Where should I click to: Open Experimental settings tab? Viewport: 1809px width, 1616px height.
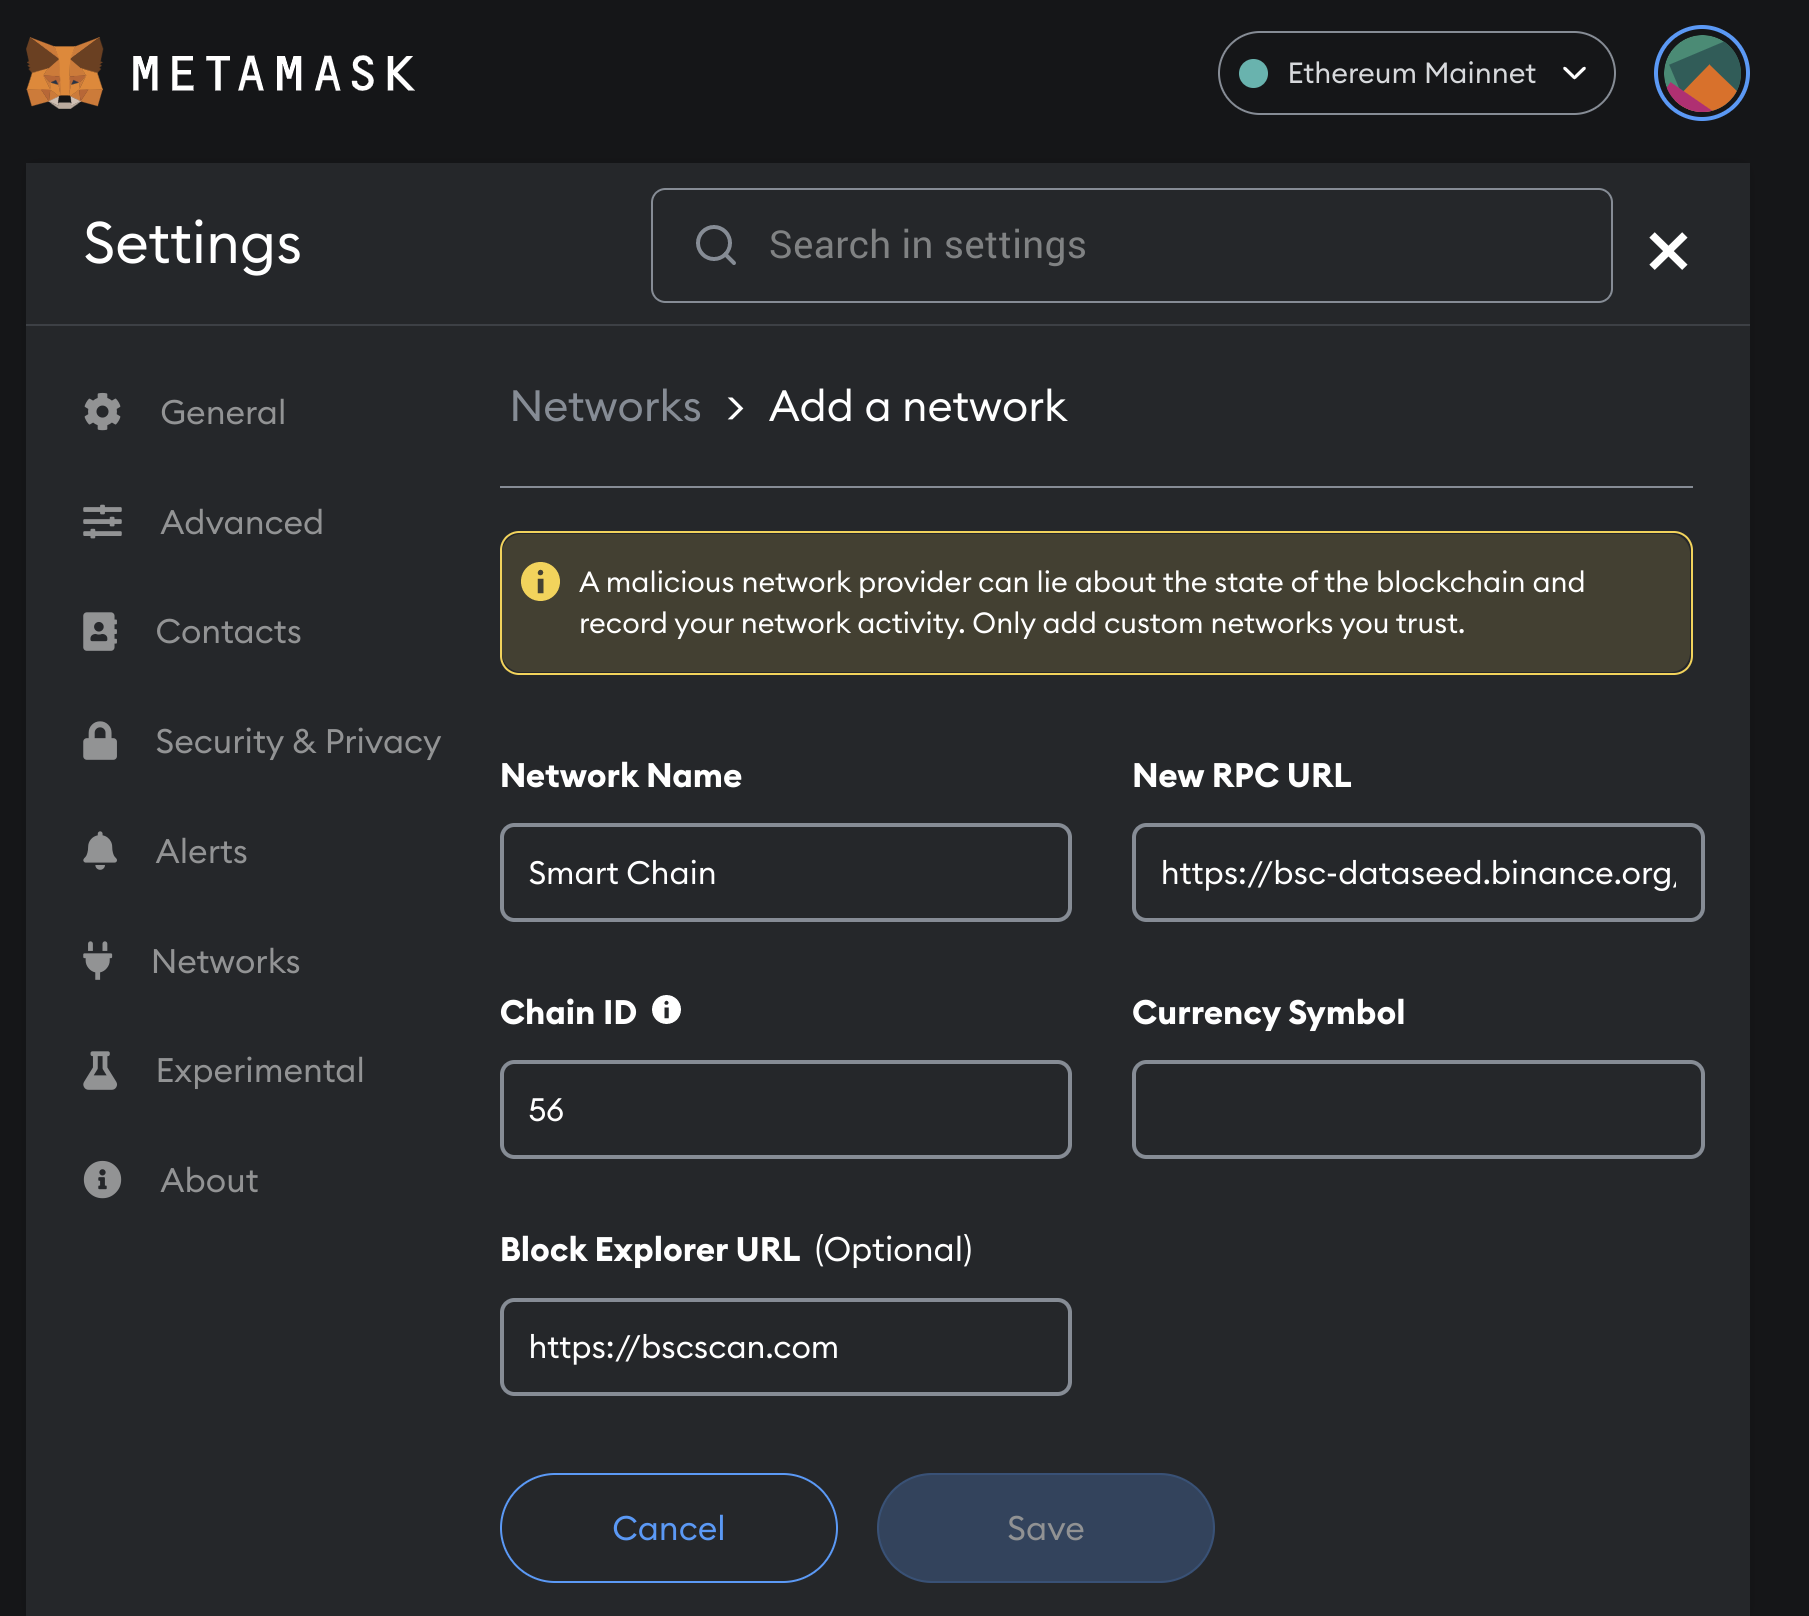(x=260, y=1071)
